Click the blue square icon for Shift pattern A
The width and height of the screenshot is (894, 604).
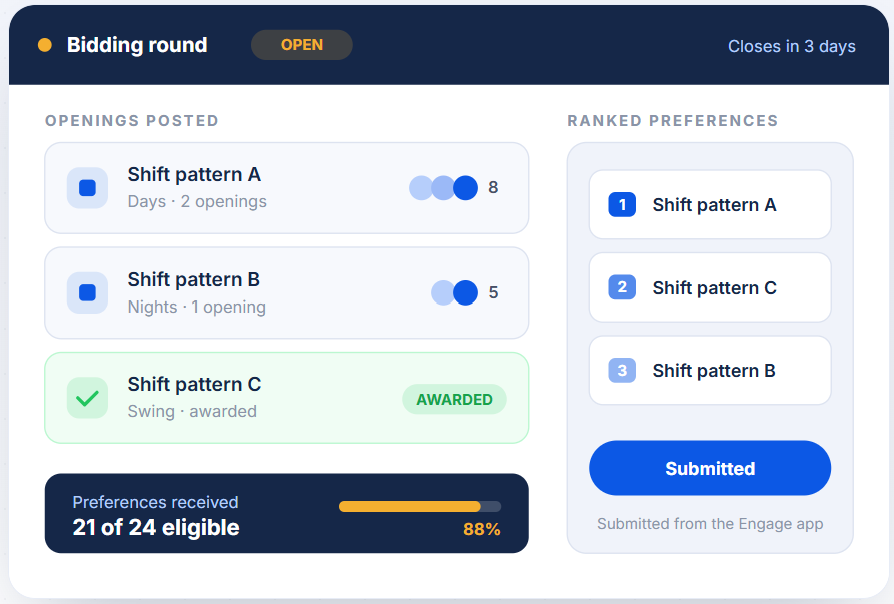coord(87,188)
